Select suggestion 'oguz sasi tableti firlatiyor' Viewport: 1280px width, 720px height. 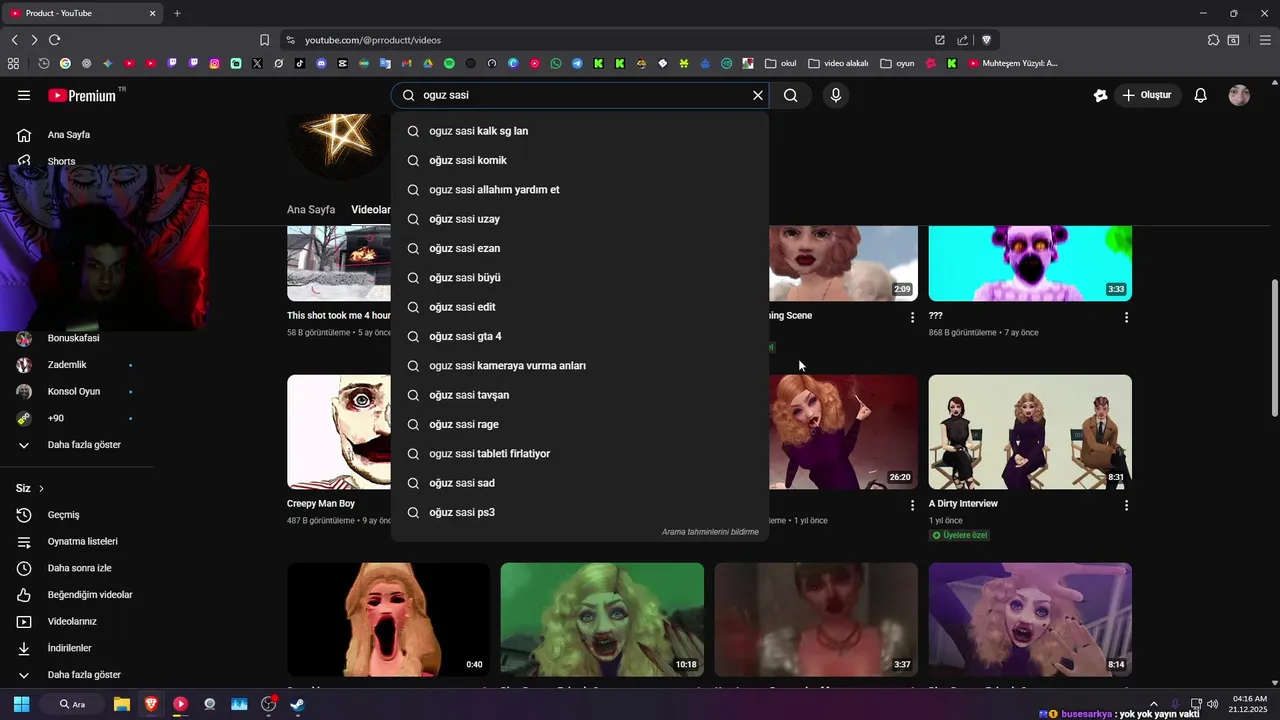pos(580,454)
